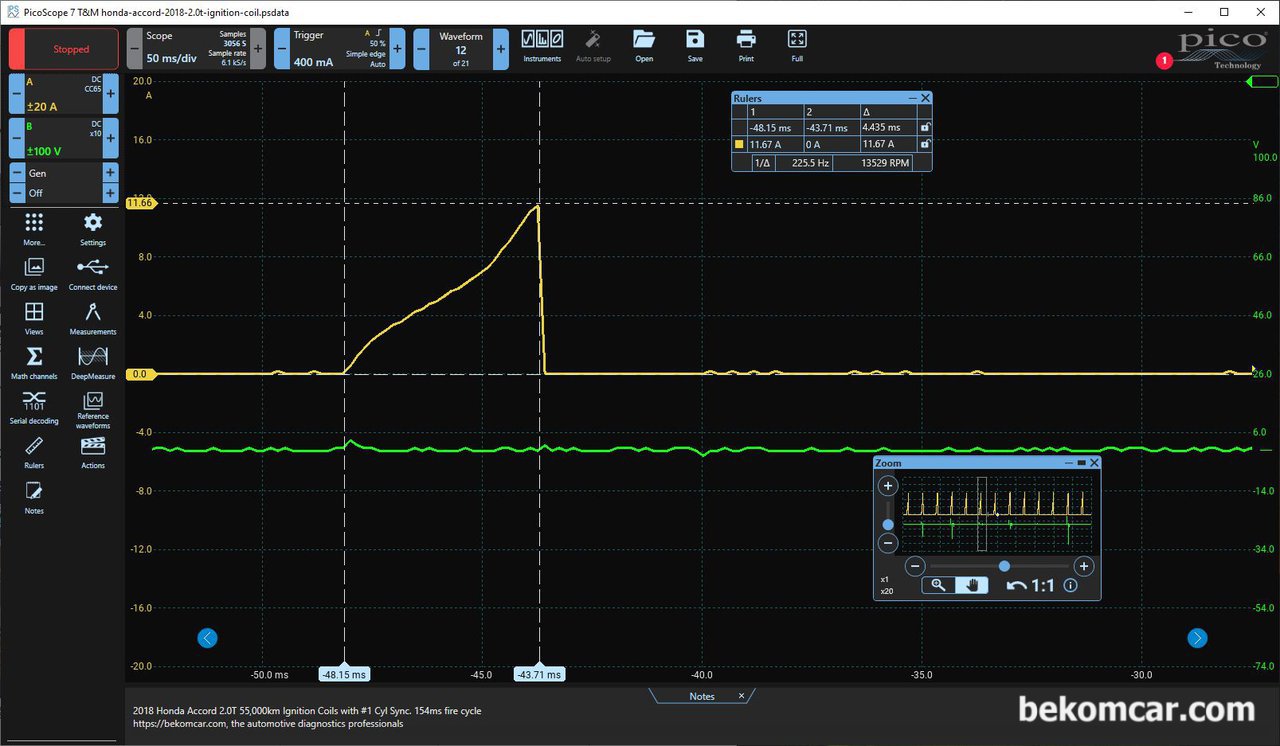Select the magnifier zoom mode
This screenshot has height=746, width=1280.
pyautogui.click(x=938, y=585)
